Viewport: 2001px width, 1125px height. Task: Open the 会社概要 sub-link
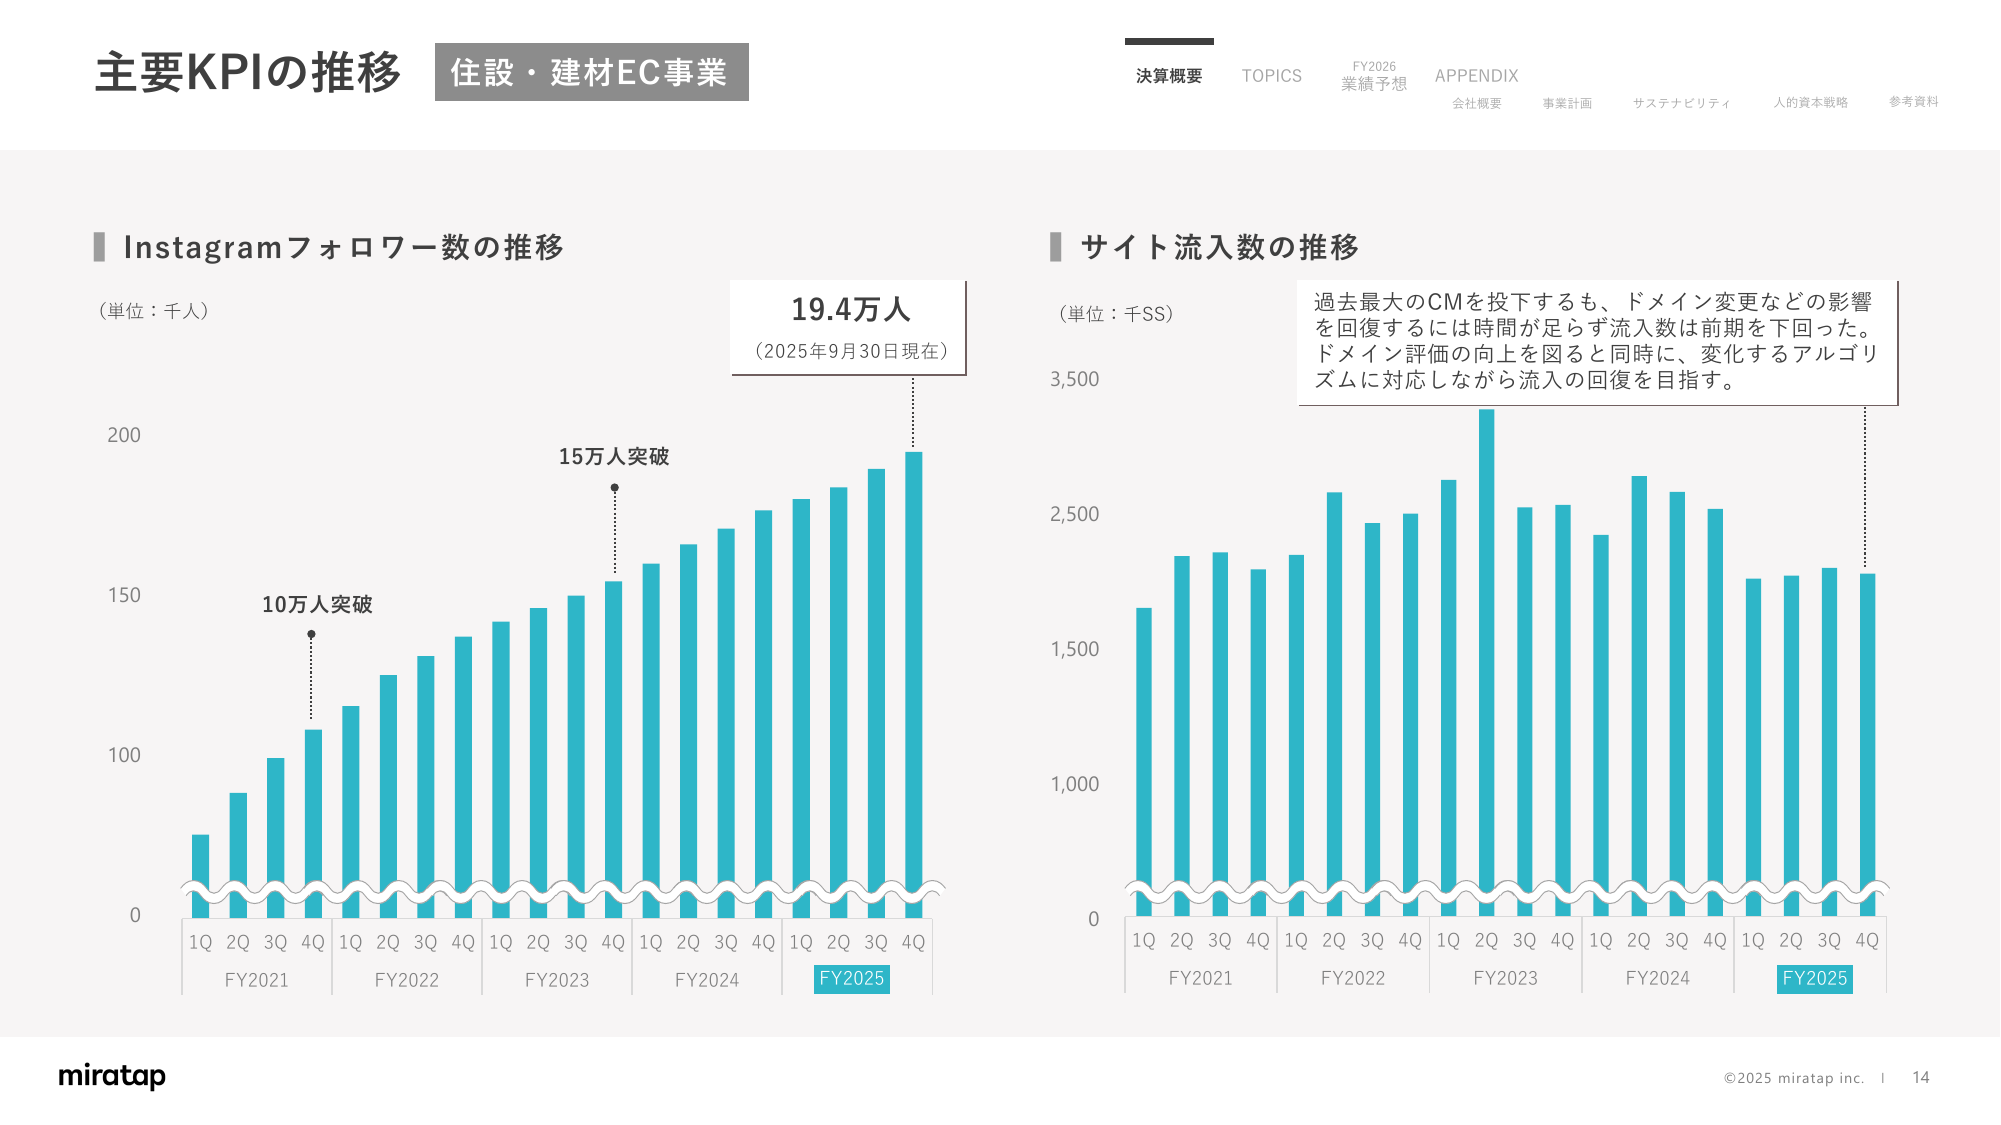click(1476, 103)
